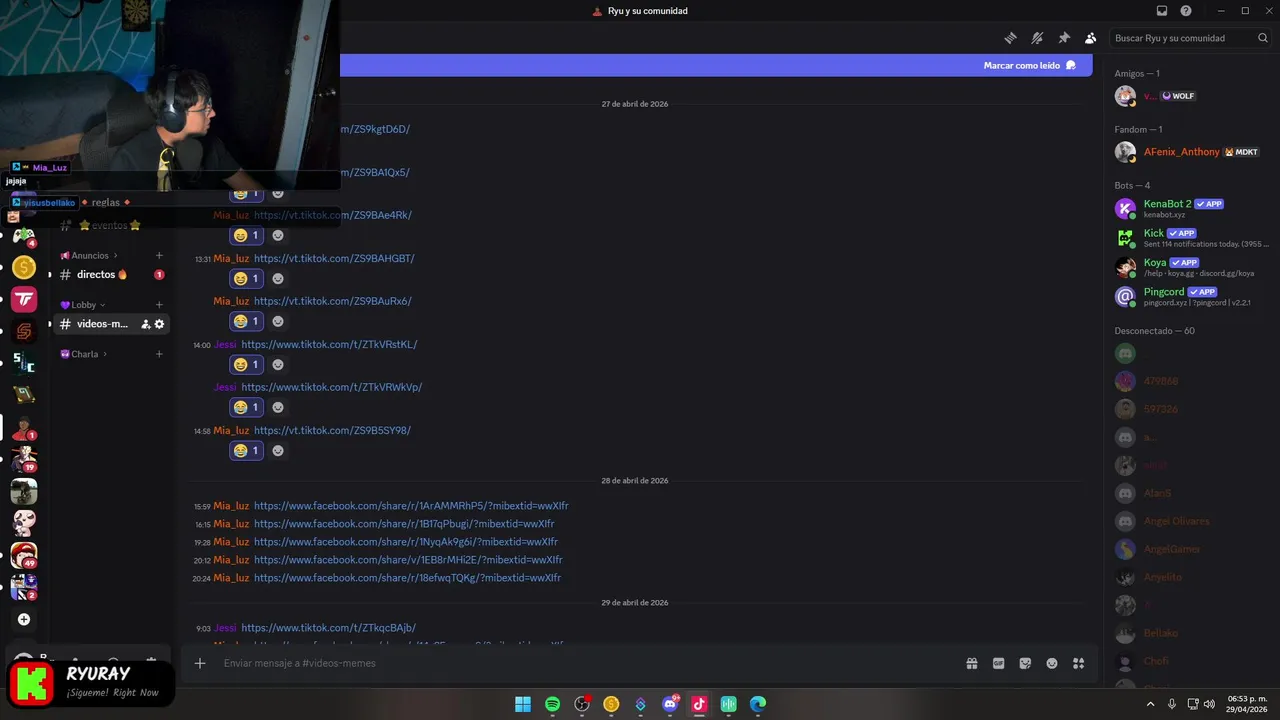Open link ZS9BAuRx6/ from Mia_luz
Viewport: 1280px width, 720px height.
(x=332, y=301)
